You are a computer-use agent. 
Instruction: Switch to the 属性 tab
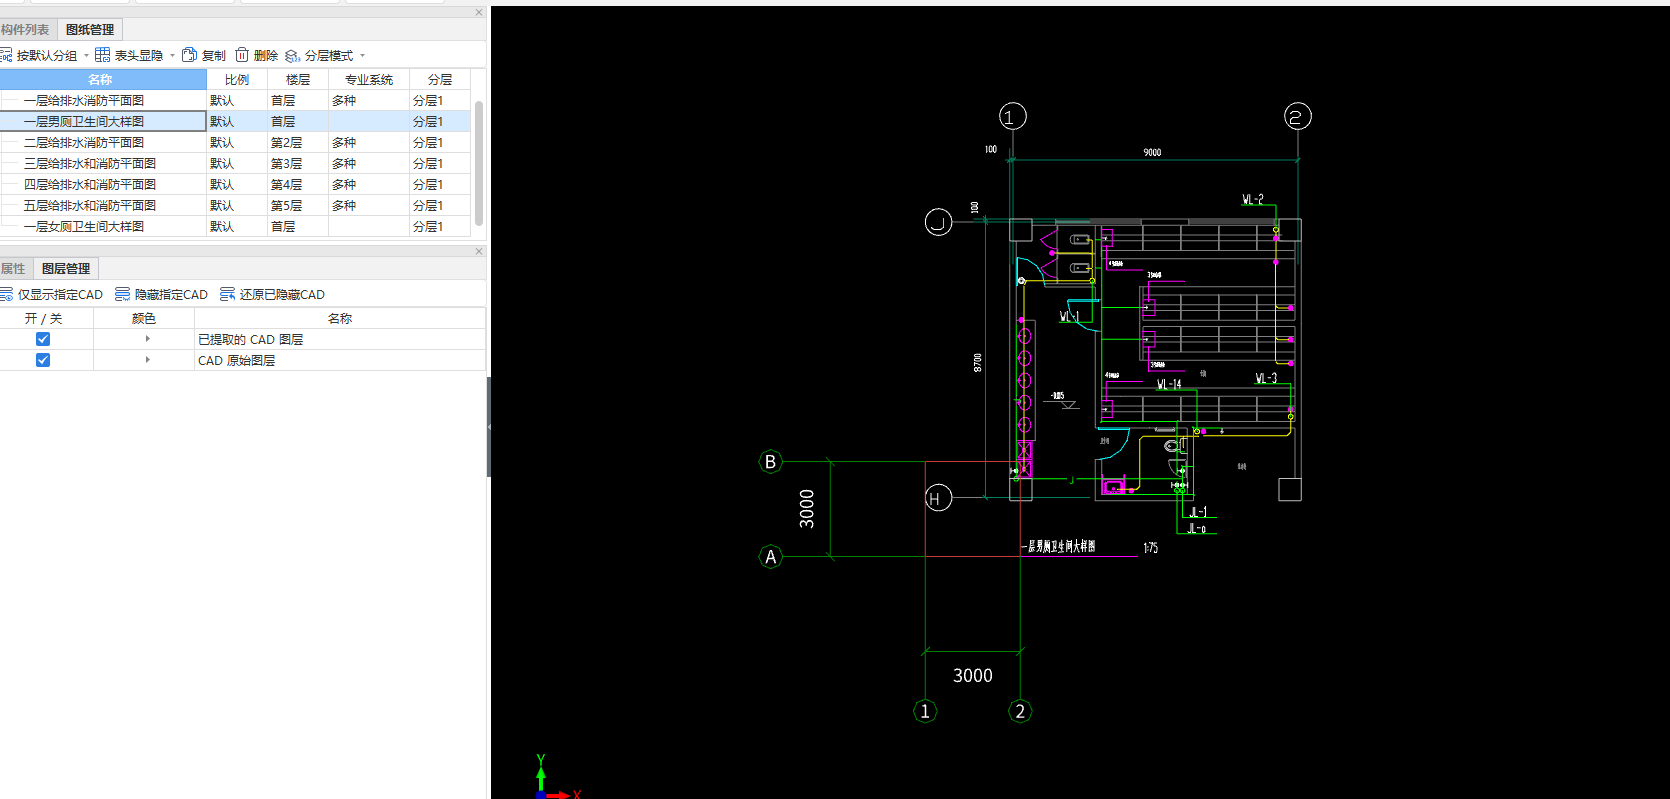pos(14,269)
